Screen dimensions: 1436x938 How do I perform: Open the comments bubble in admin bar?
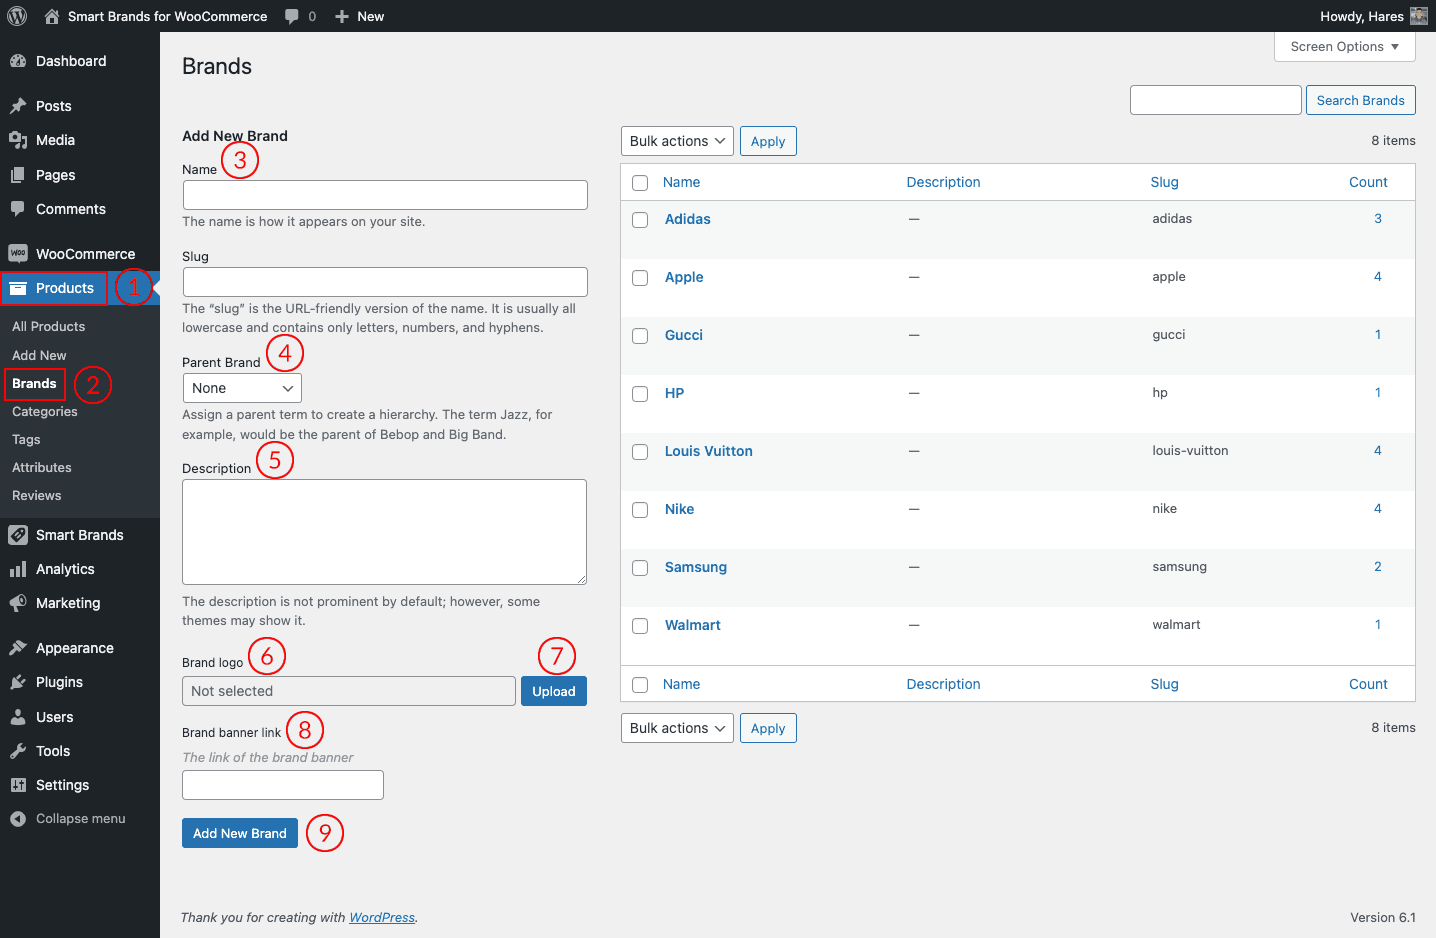point(291,16)
